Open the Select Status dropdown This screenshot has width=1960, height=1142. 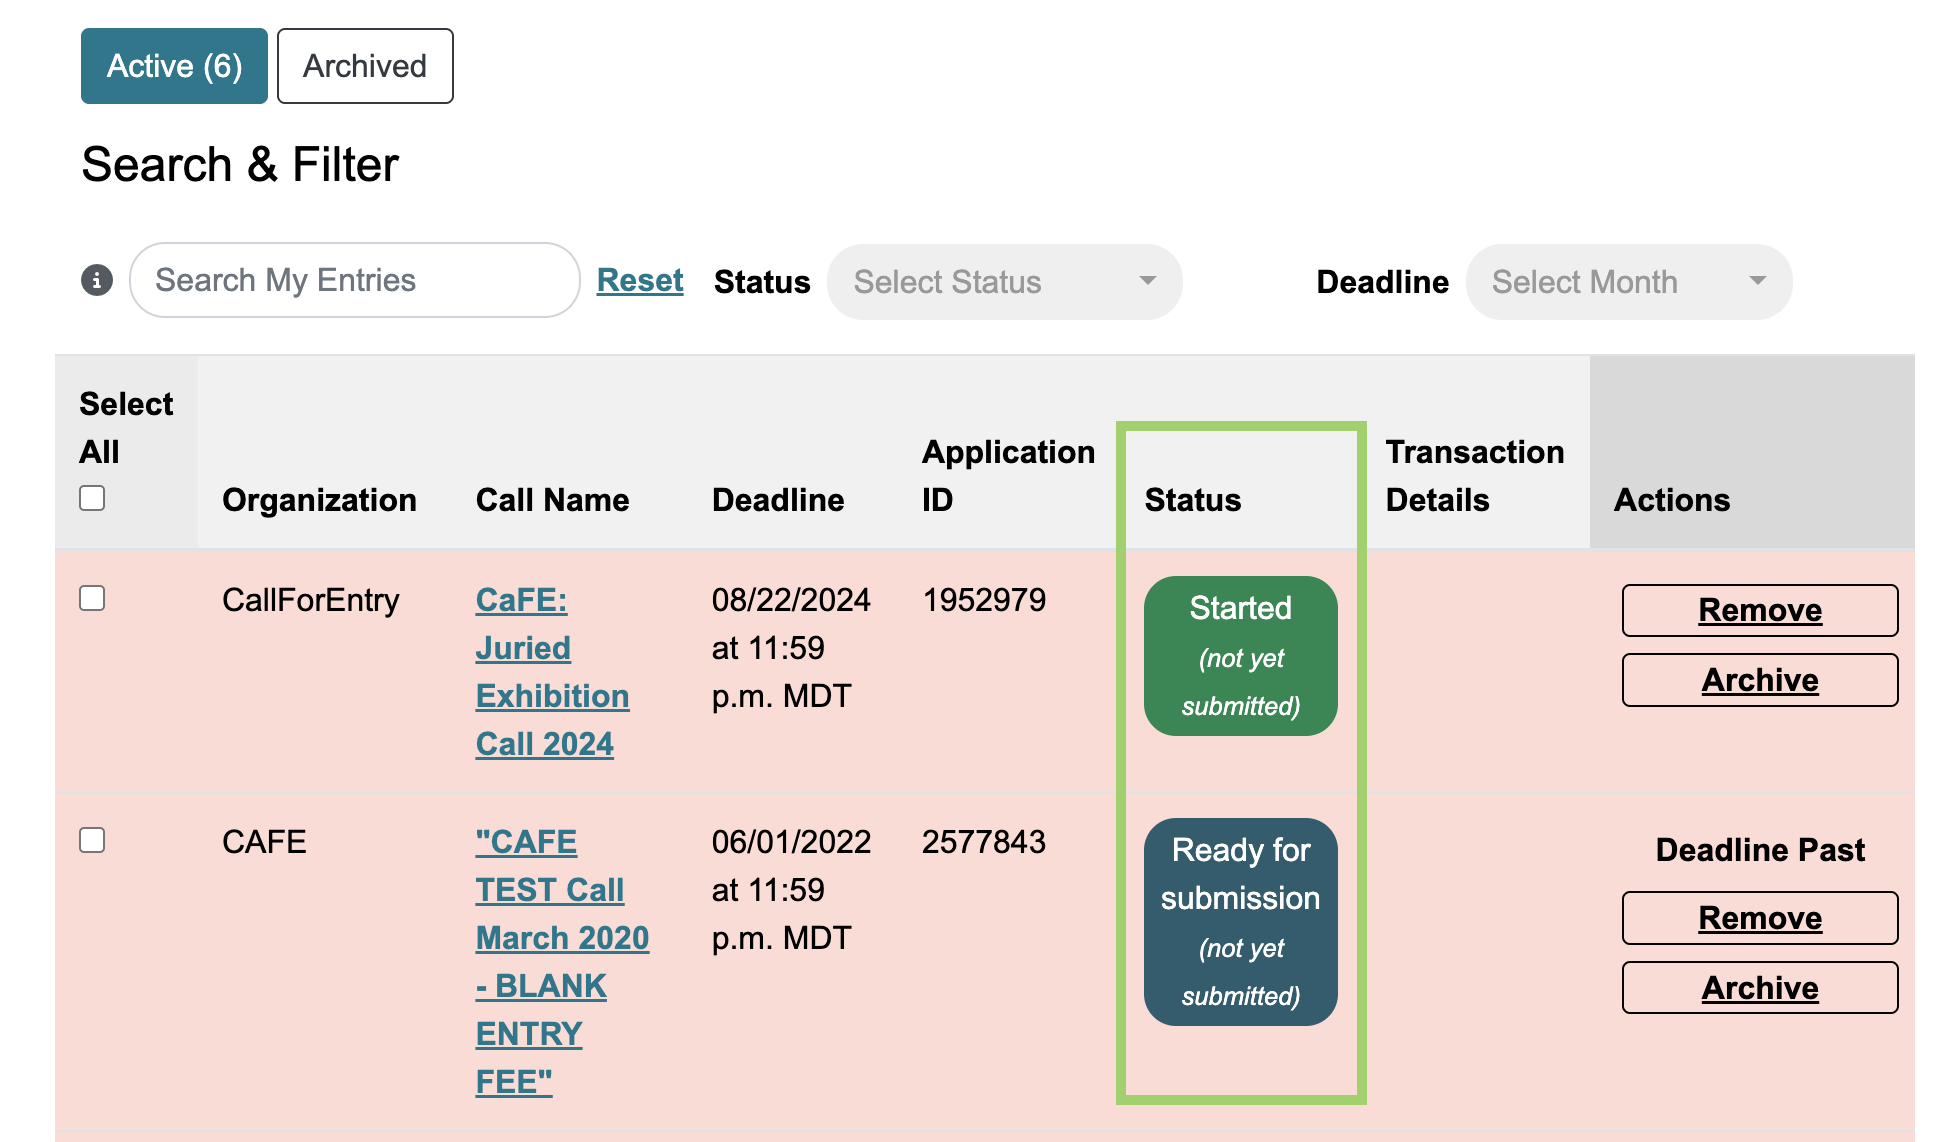point(1003,282)
